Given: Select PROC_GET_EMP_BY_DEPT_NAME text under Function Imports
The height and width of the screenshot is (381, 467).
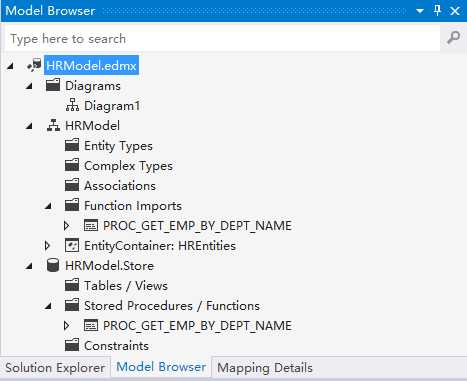Looking at the screenshot, I should pyautogui.click(x=197, y=226).
